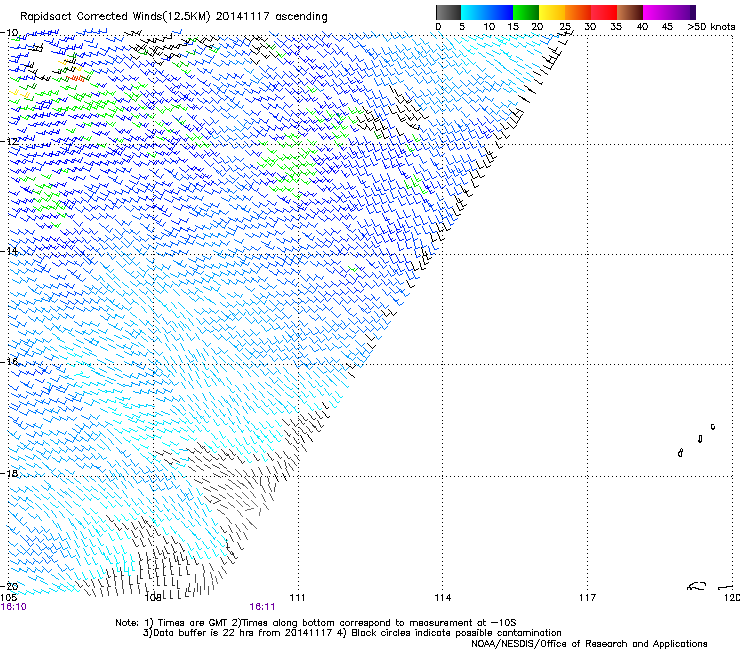Click the '20' label under the color bar
Screen dimensions: 740x650
537,27
